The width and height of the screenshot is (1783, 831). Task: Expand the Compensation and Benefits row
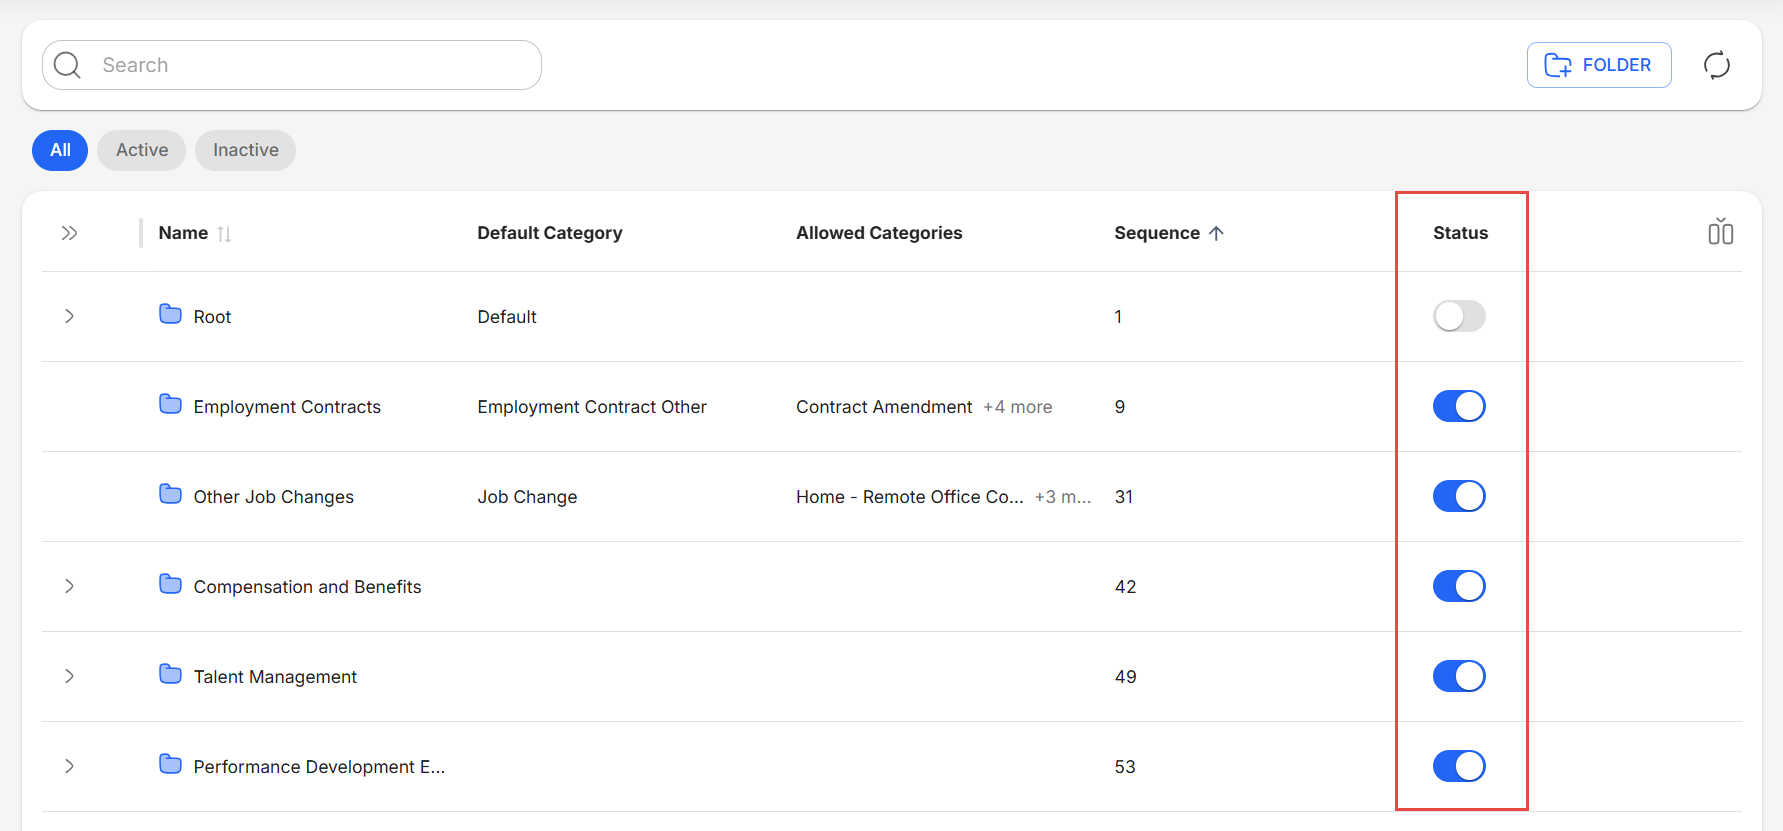tap(69, 586)
